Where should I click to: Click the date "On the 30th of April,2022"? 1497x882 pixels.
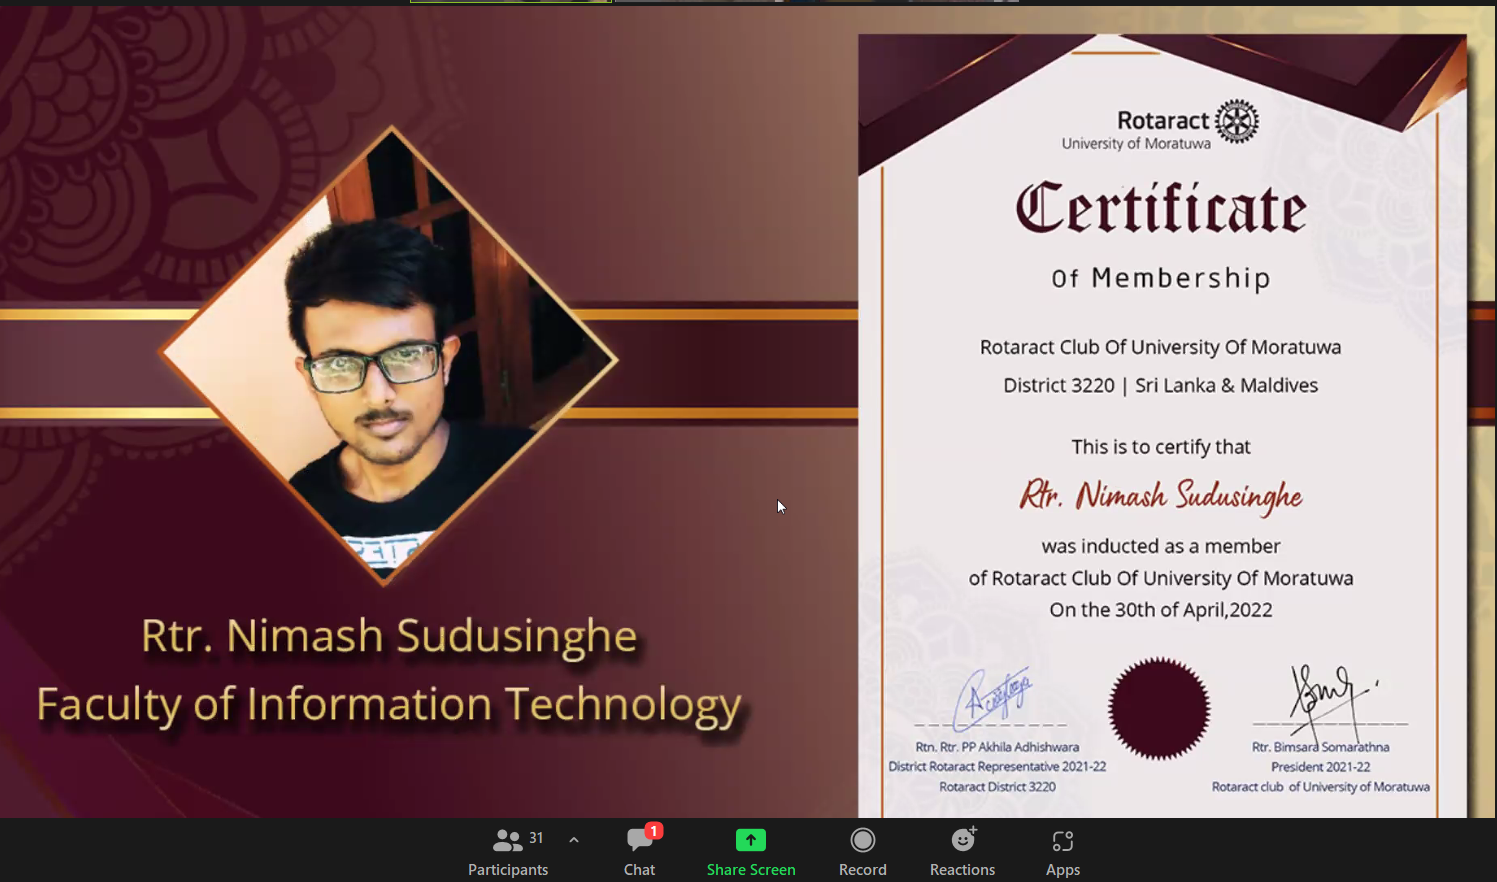pos(1161,610)
